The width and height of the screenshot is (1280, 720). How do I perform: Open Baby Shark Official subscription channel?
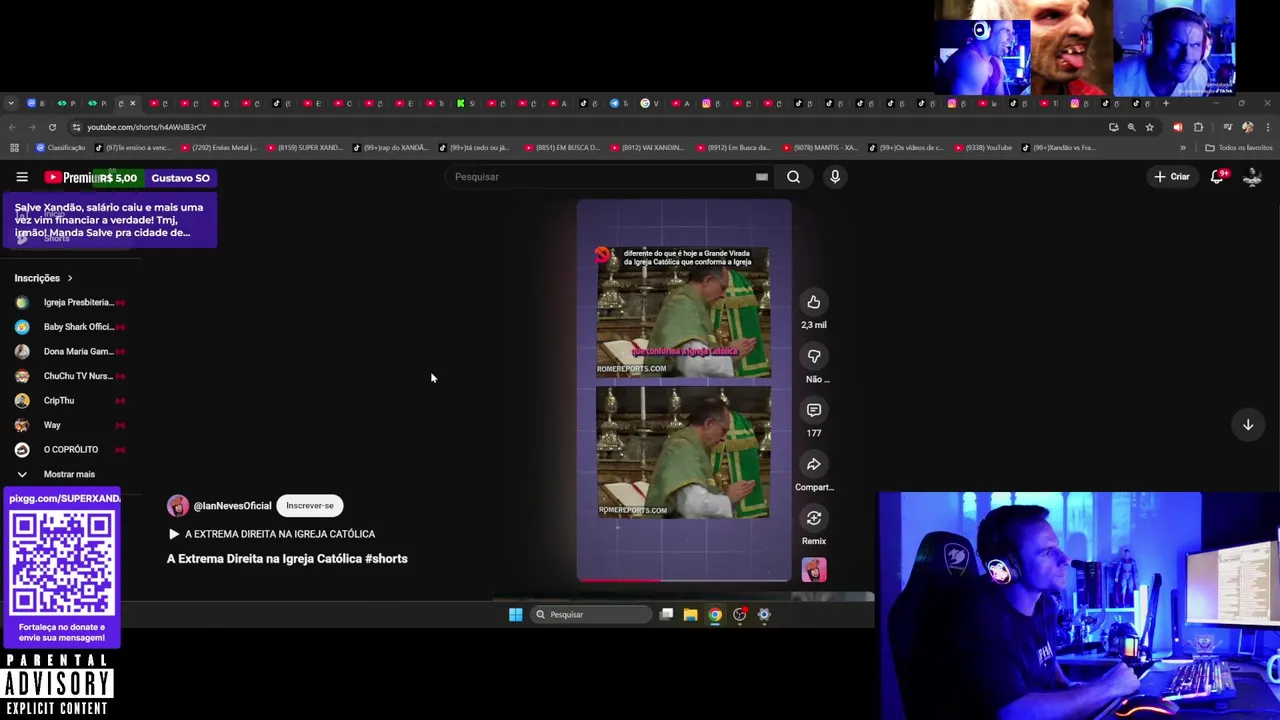coord(70,327)
